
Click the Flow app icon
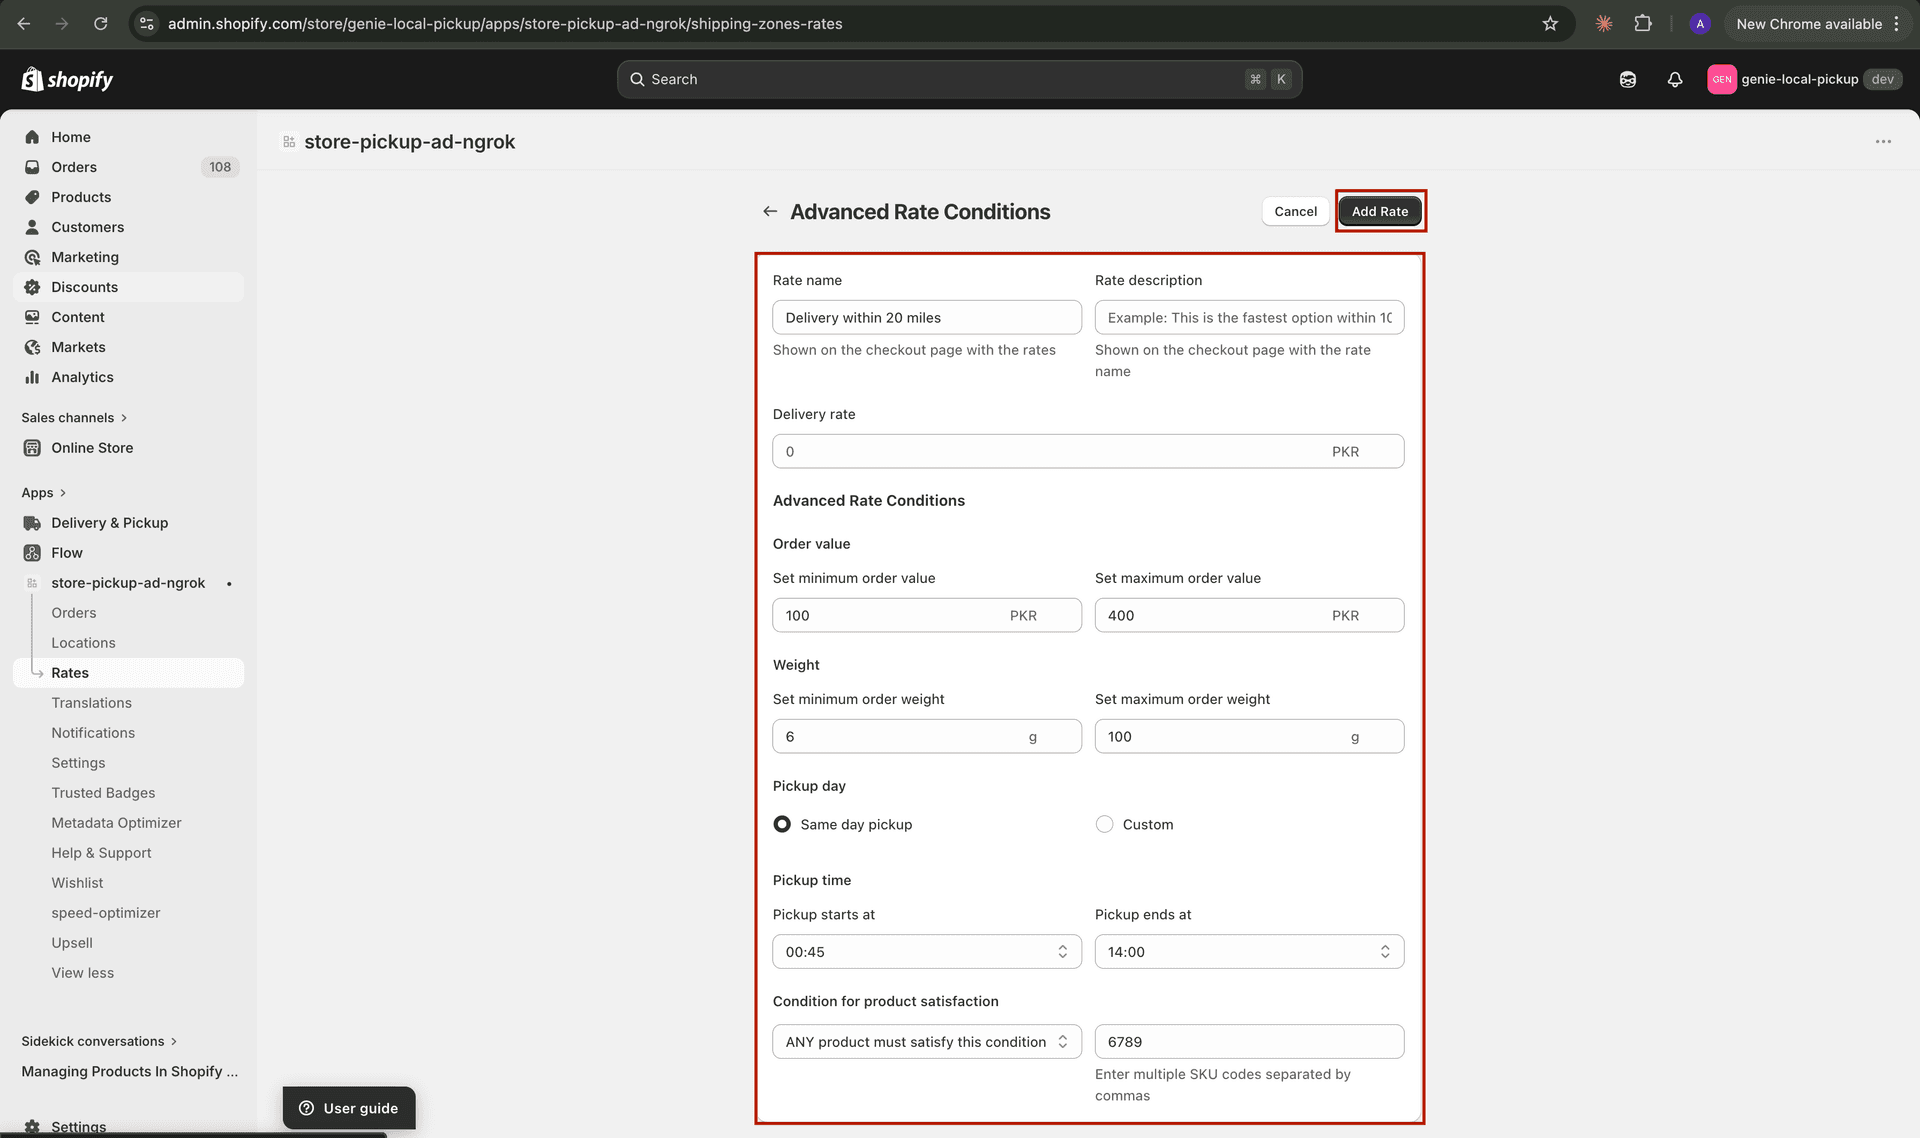(32, 553)
